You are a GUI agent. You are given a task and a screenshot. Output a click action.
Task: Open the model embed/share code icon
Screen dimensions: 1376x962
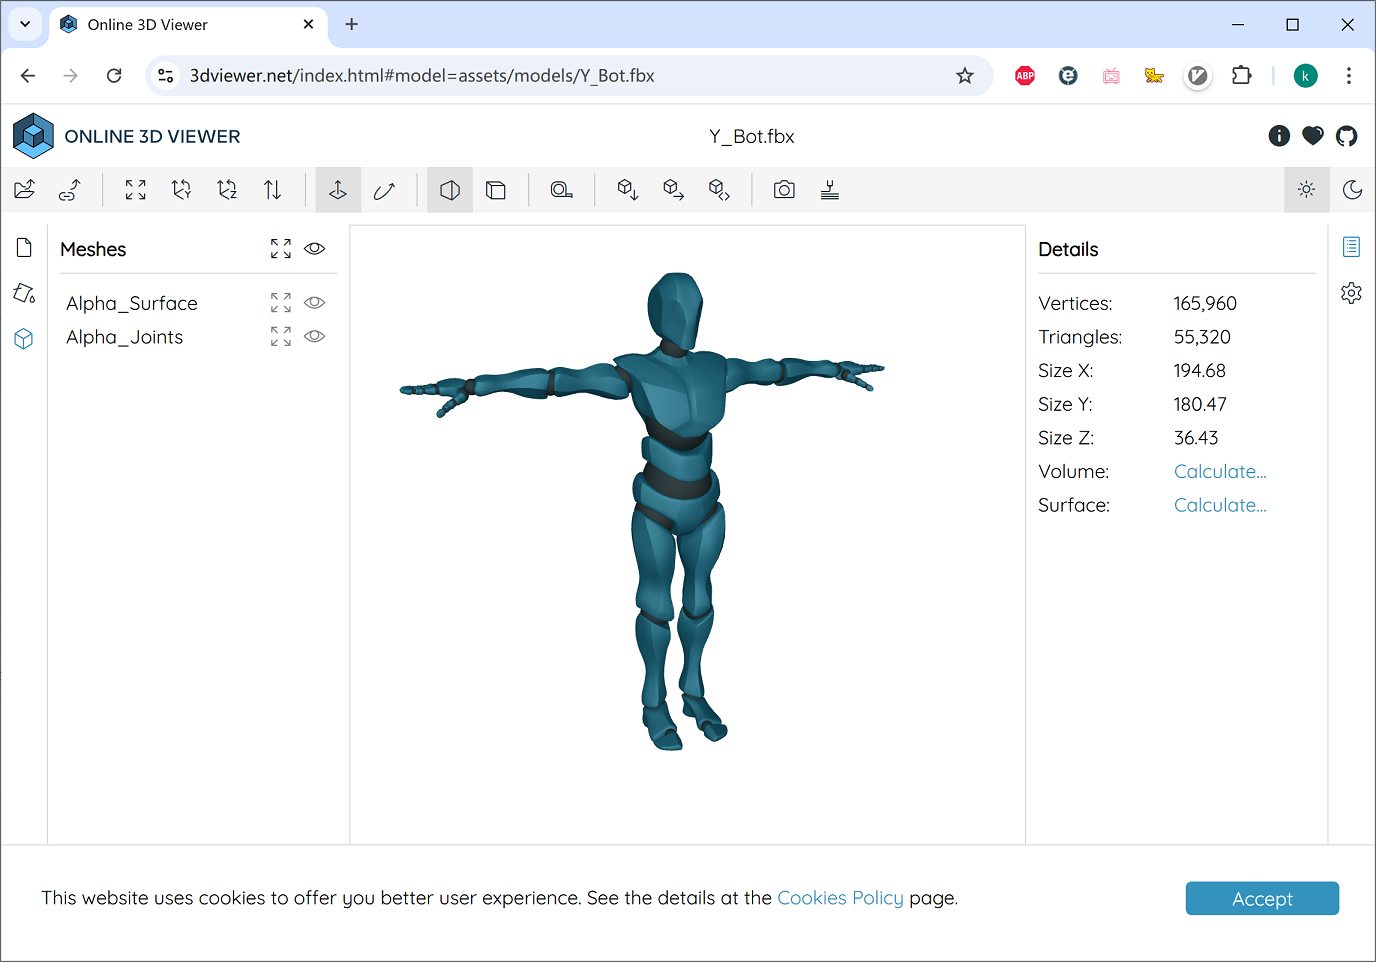719,189
